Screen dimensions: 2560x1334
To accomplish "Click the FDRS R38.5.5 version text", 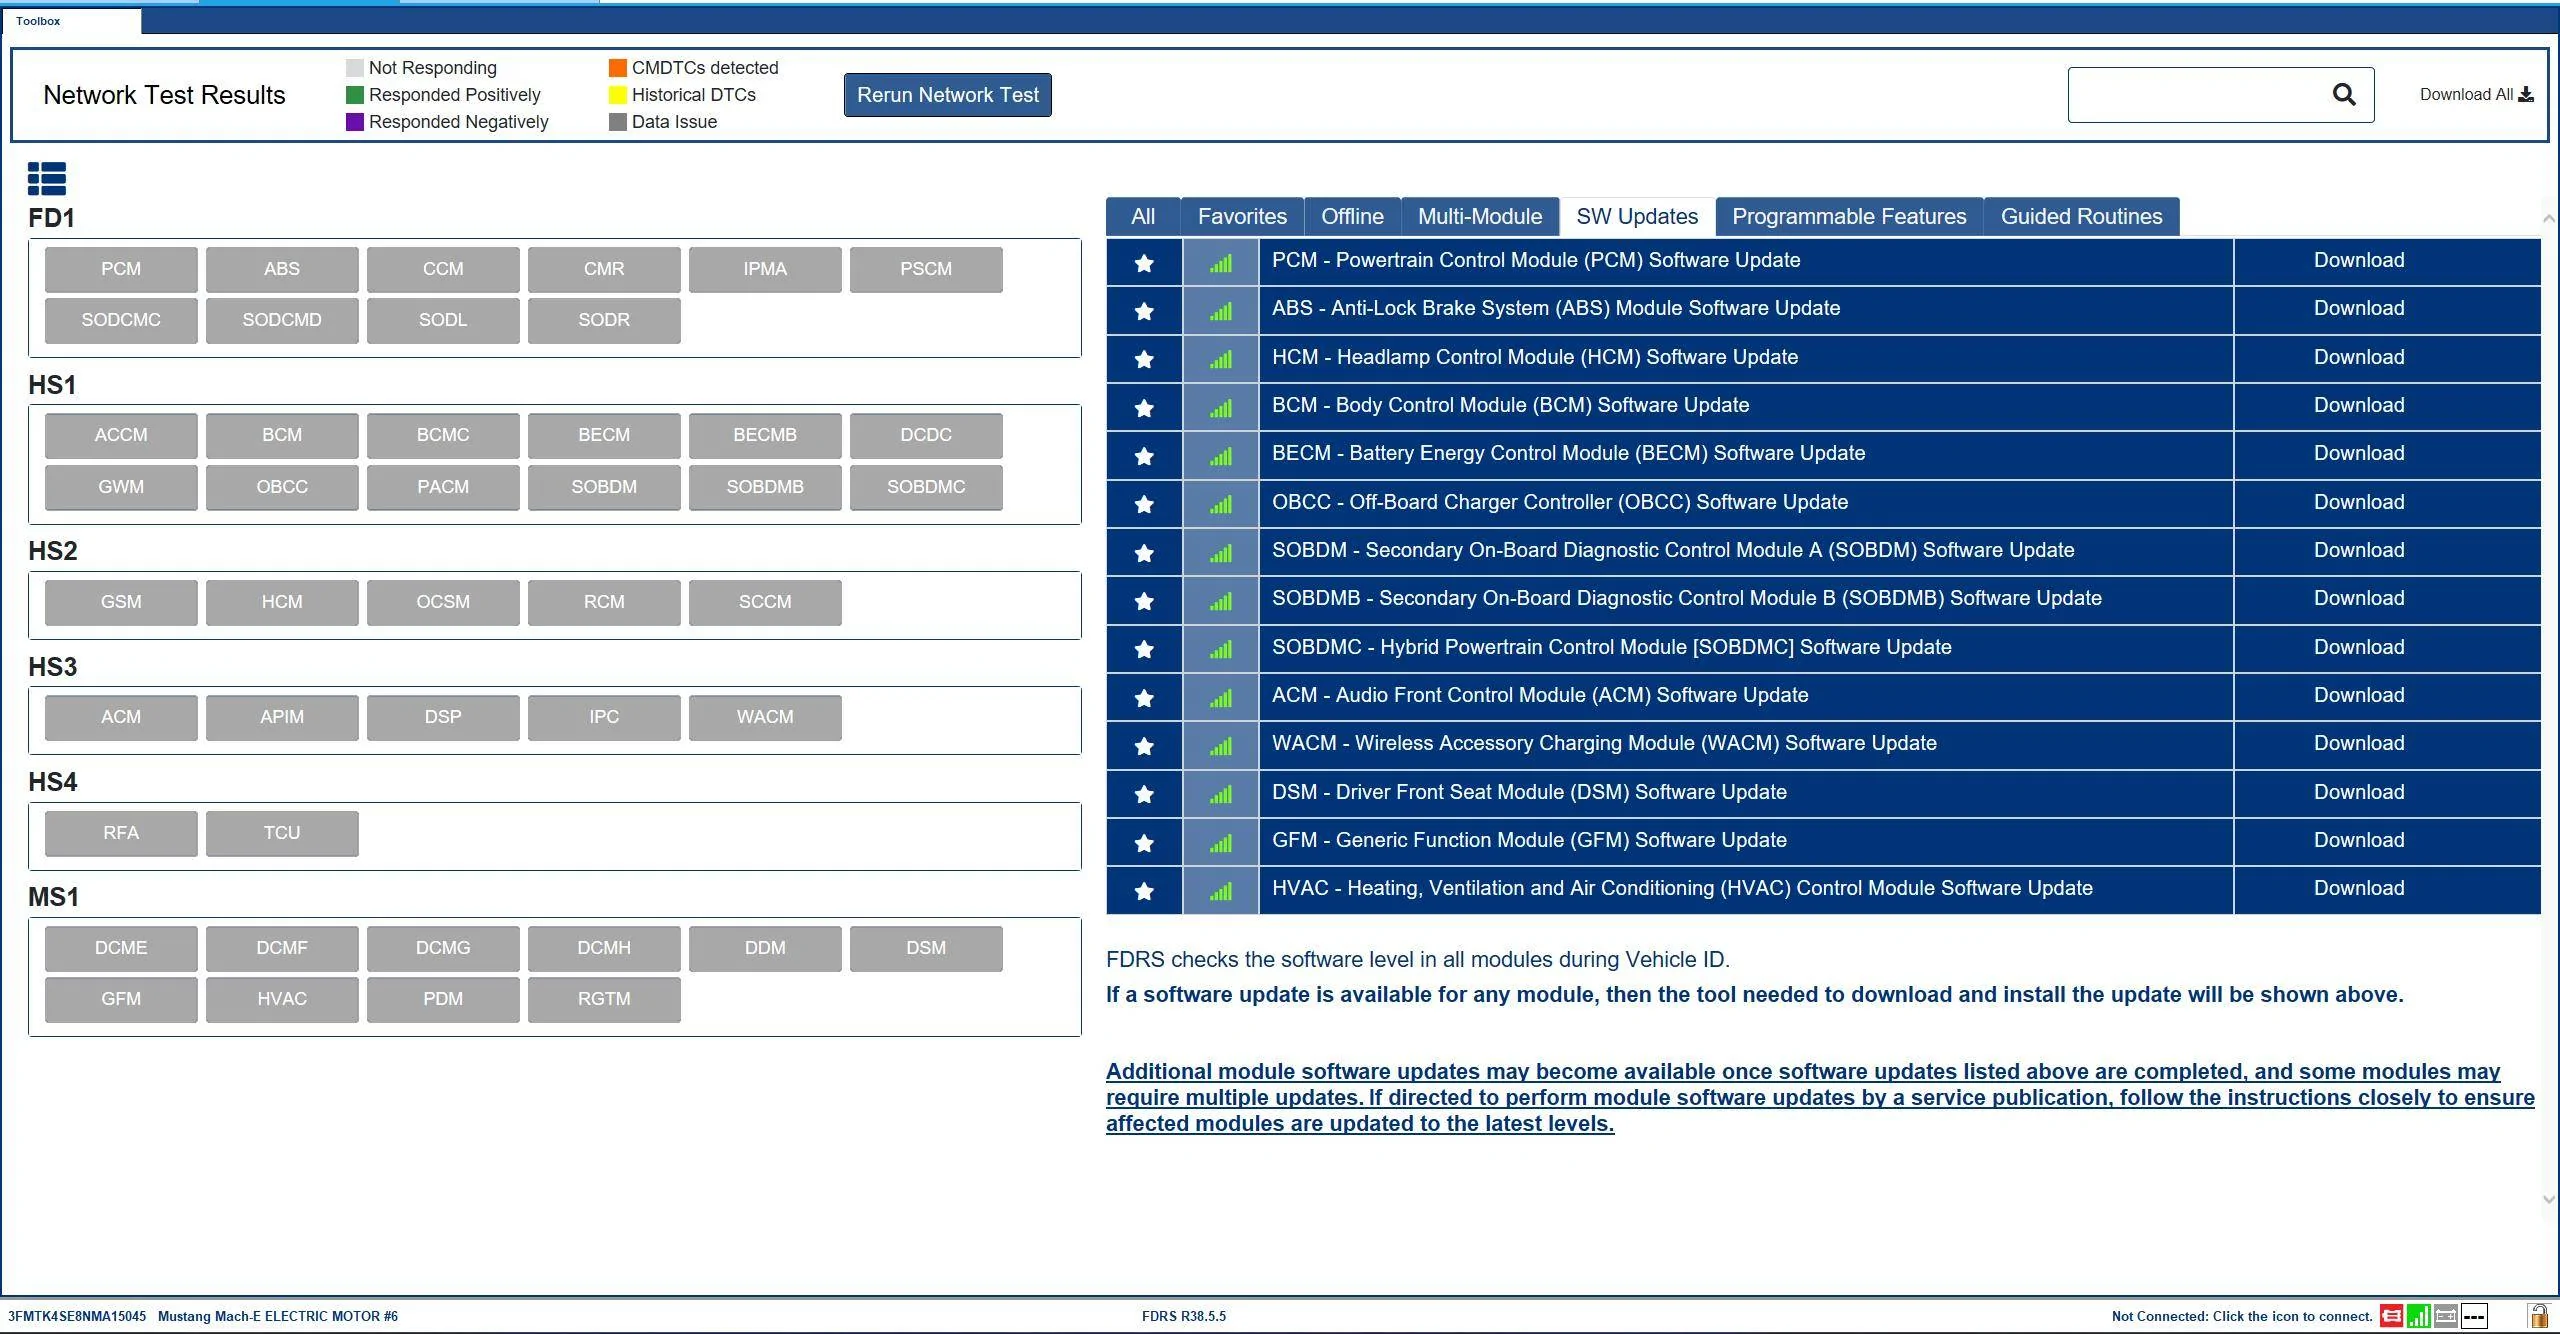I will tap(1184, 1316).
